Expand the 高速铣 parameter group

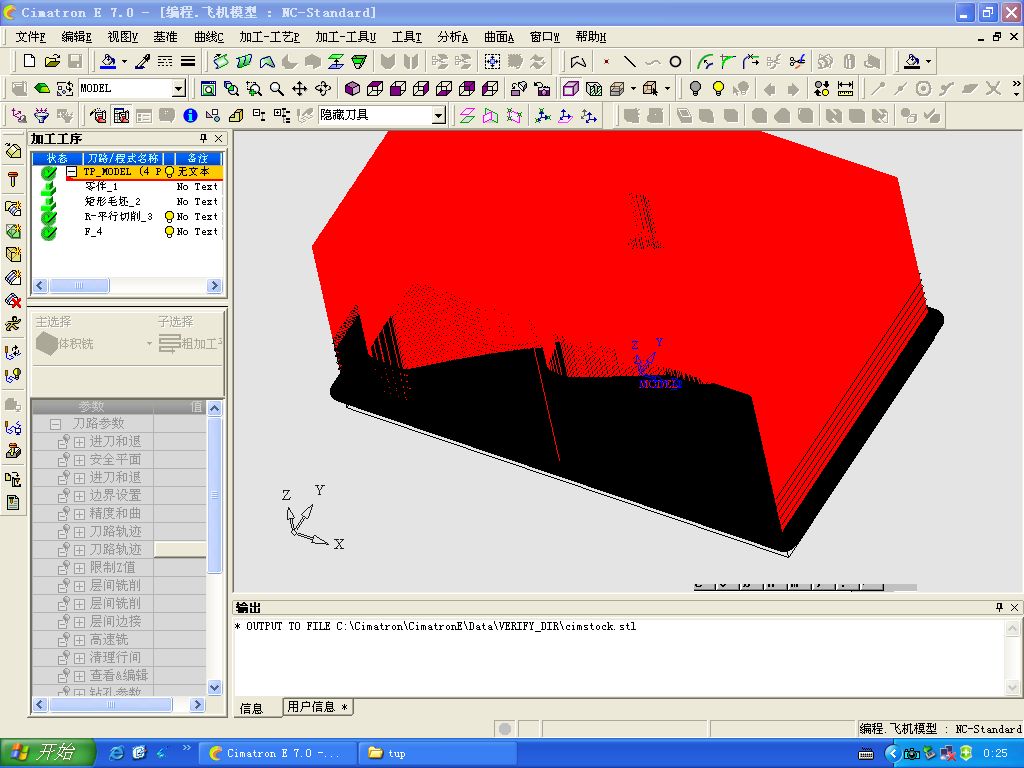coord(79,640)
